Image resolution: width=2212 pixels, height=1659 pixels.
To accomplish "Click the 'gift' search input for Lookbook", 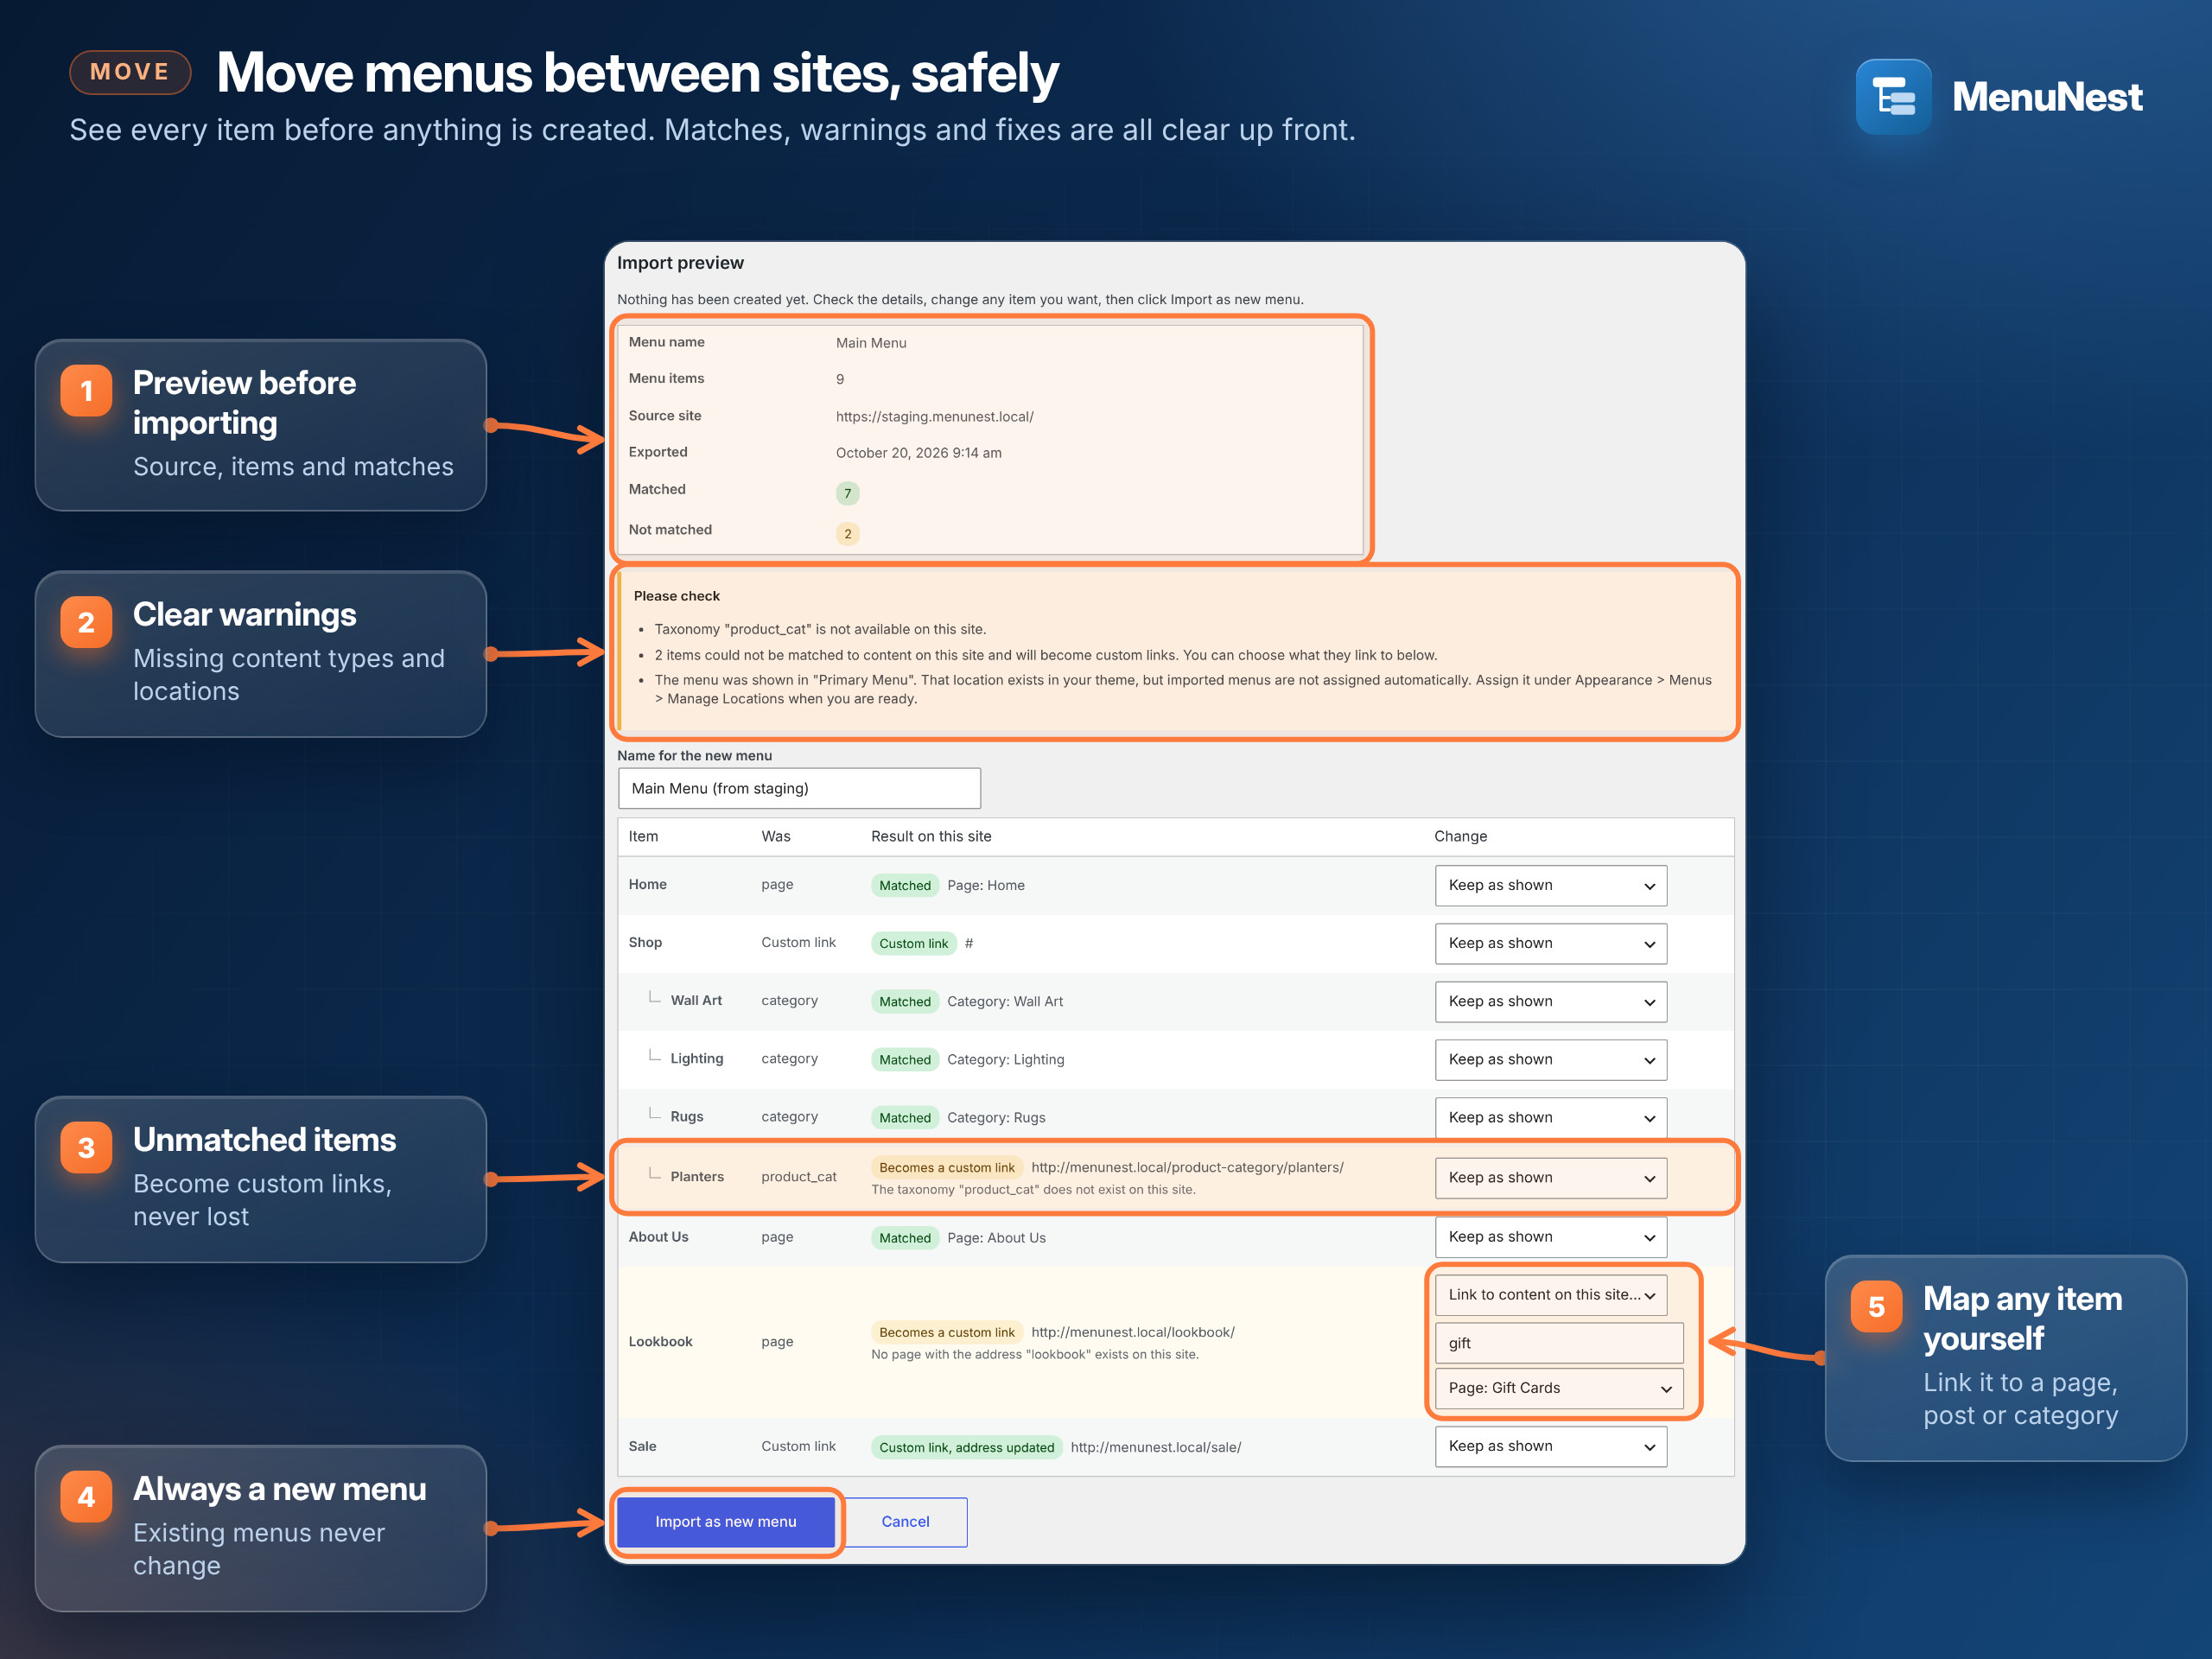I will click(x=1559, y=1343).
